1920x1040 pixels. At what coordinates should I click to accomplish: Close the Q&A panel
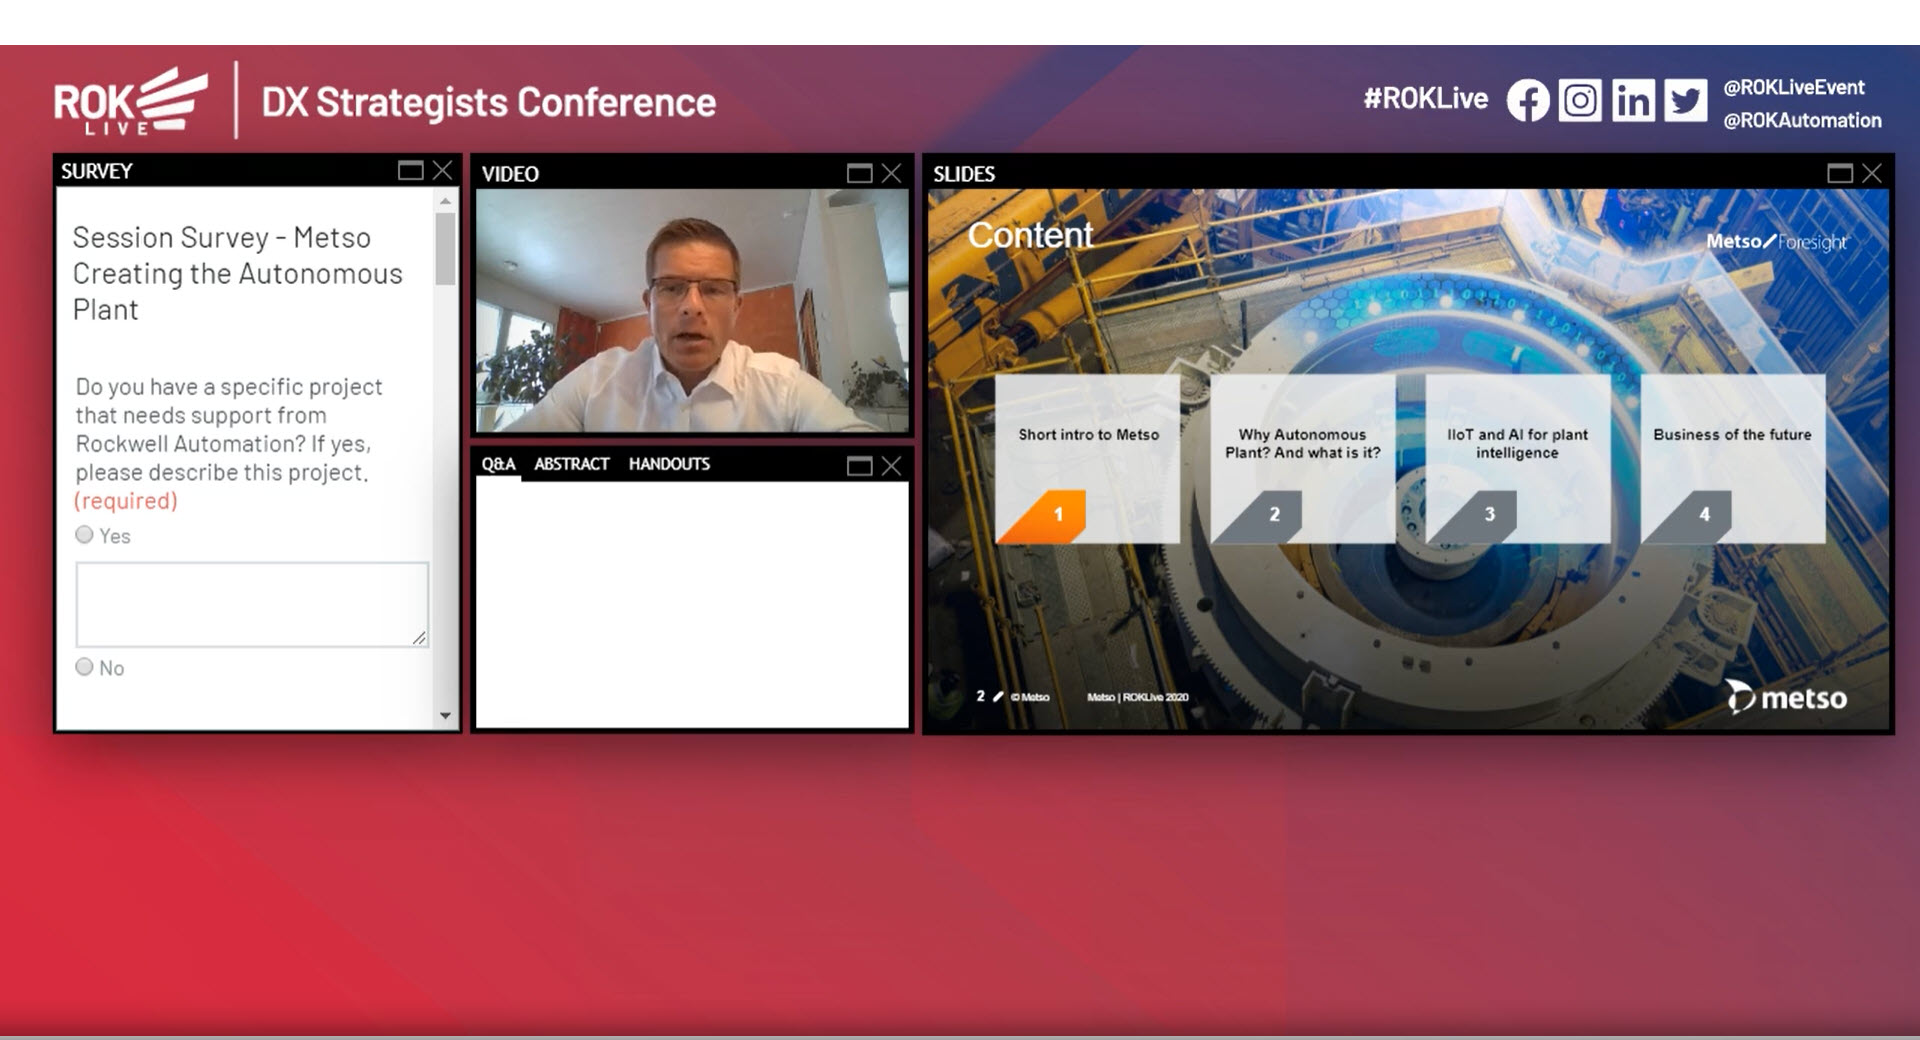click(892, 466)
